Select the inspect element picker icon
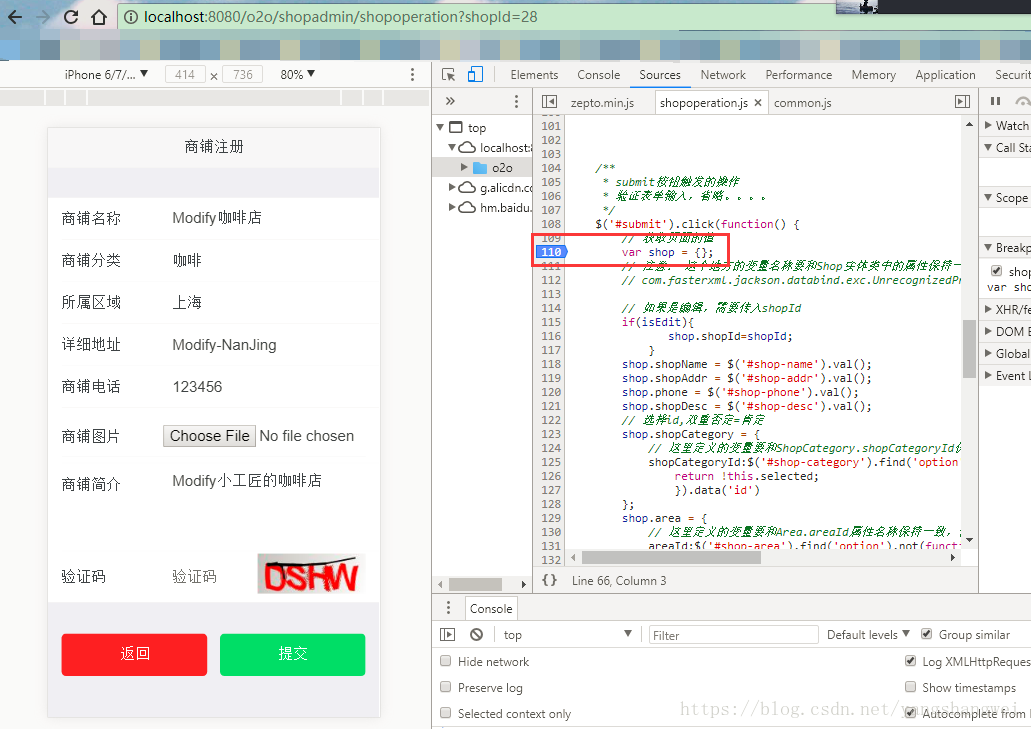 click(x=449, y=74)
